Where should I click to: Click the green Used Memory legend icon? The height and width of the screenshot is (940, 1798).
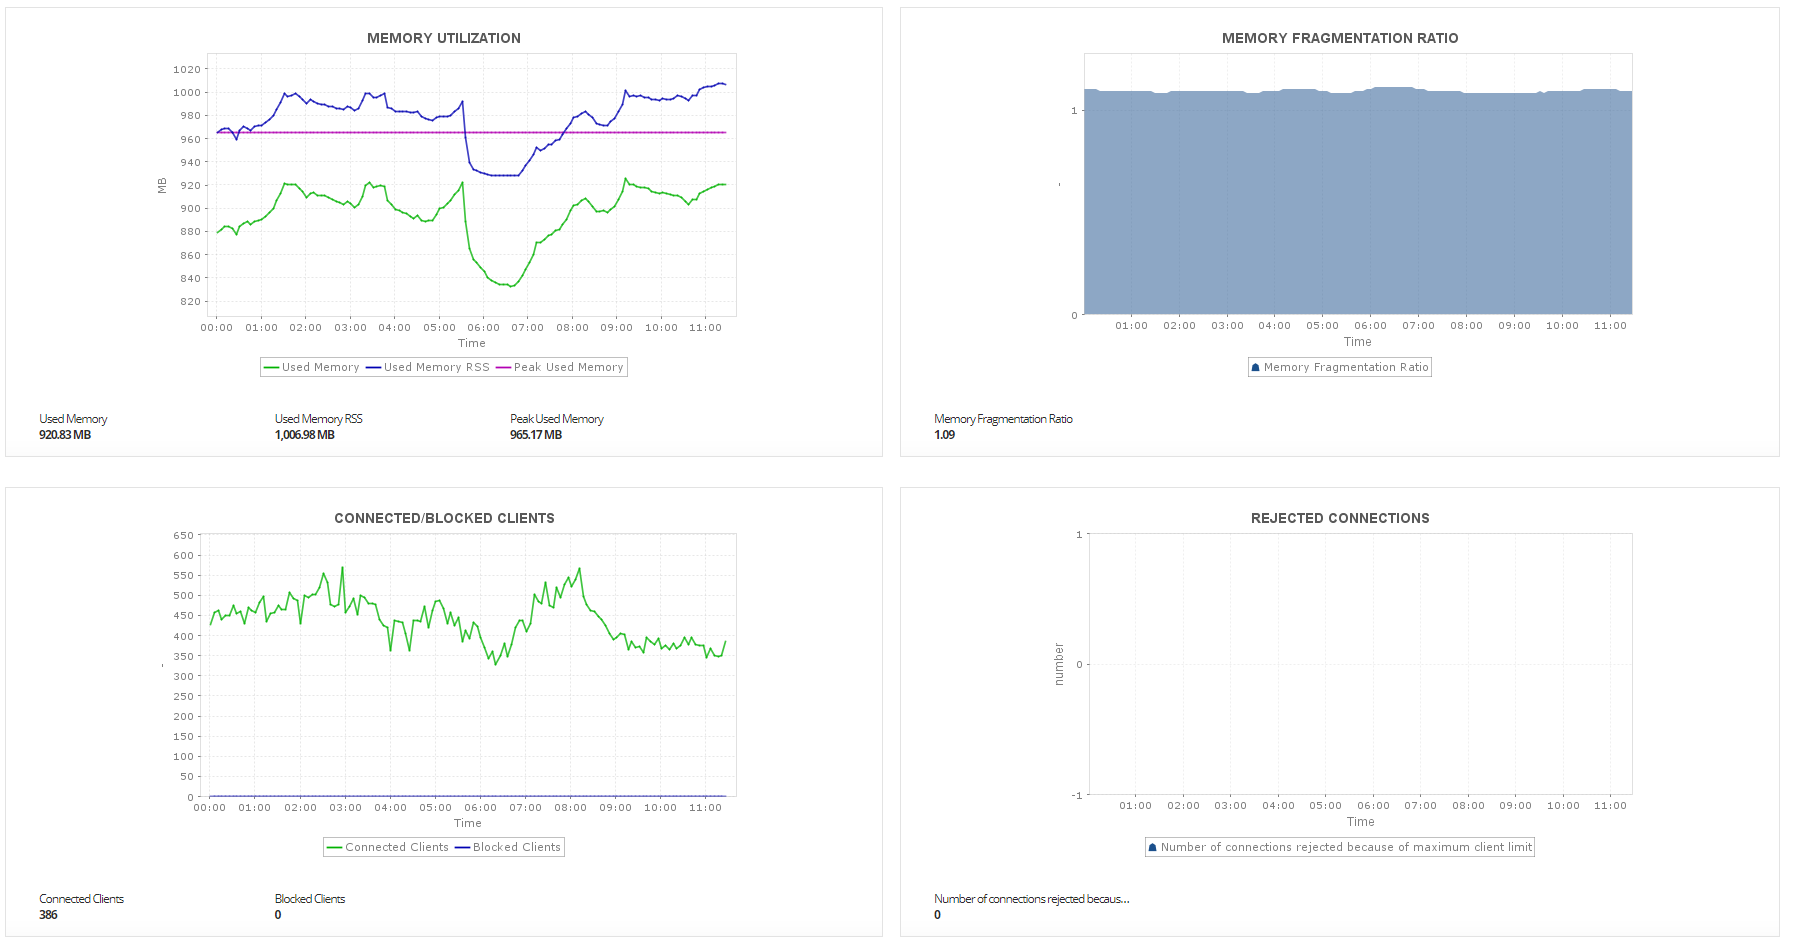coord(272,367)
